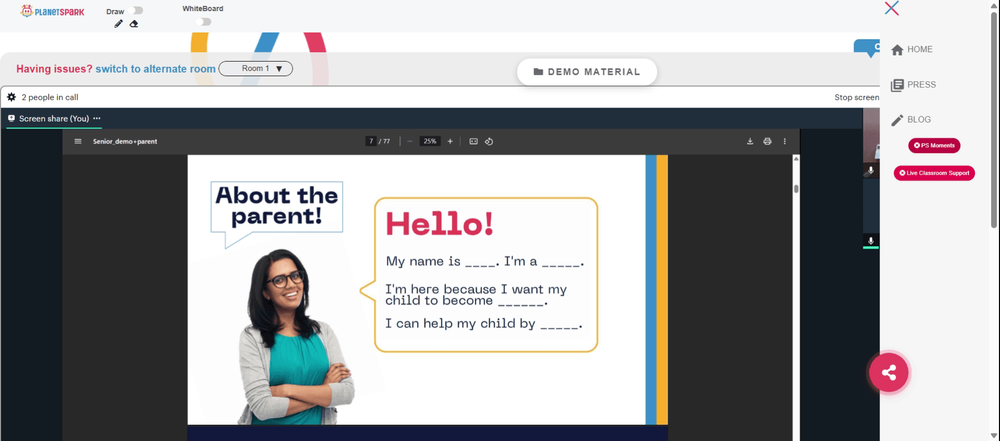Click the fit to page icon
This screenshot has height=441, width=1000.
coord(473,141)
